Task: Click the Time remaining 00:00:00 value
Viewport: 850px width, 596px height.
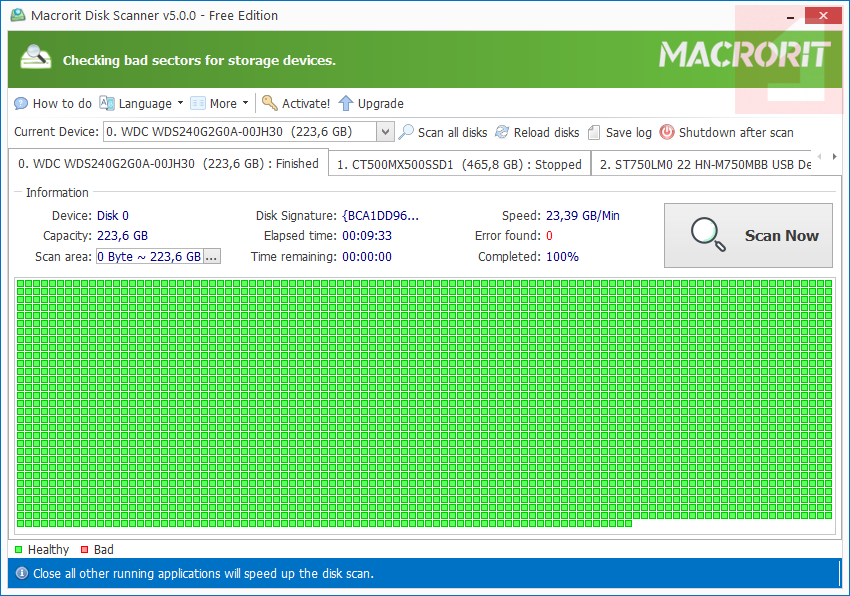Action: pyautogui.click(x=367, y=257)
